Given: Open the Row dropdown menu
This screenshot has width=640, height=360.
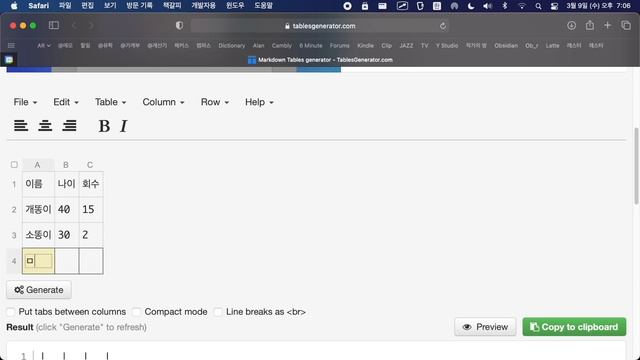Looking at the screenshot, I should pos(215,102).
